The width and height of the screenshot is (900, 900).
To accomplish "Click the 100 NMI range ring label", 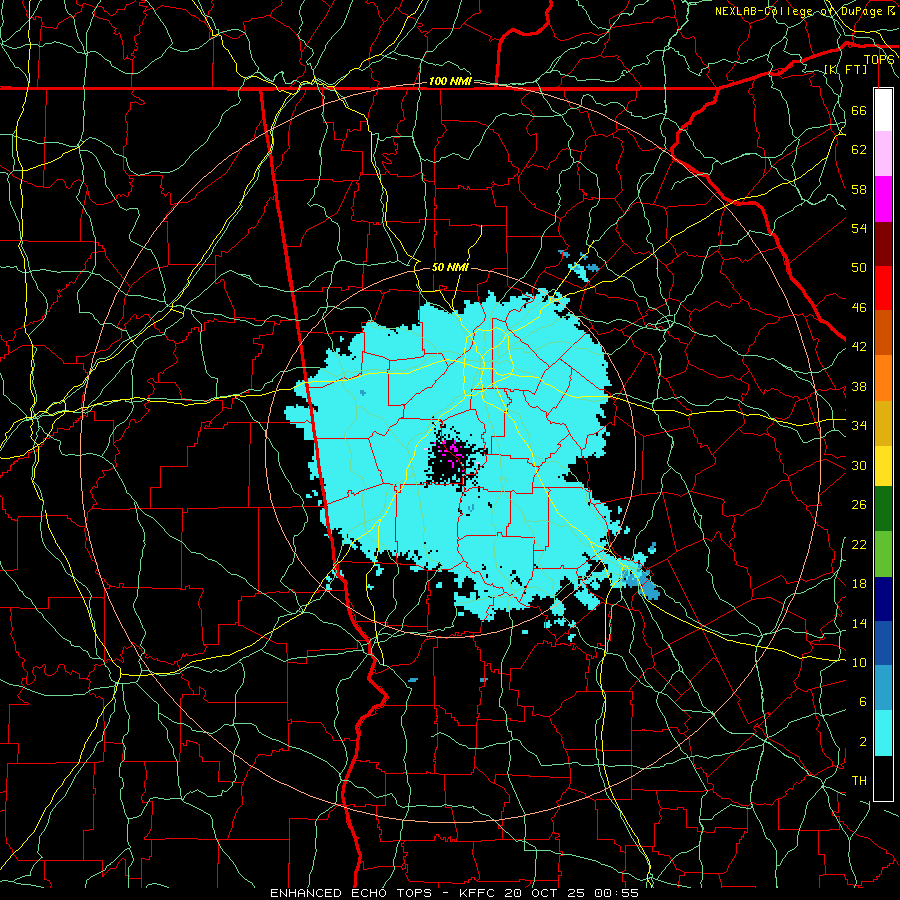I will [450, 81].
